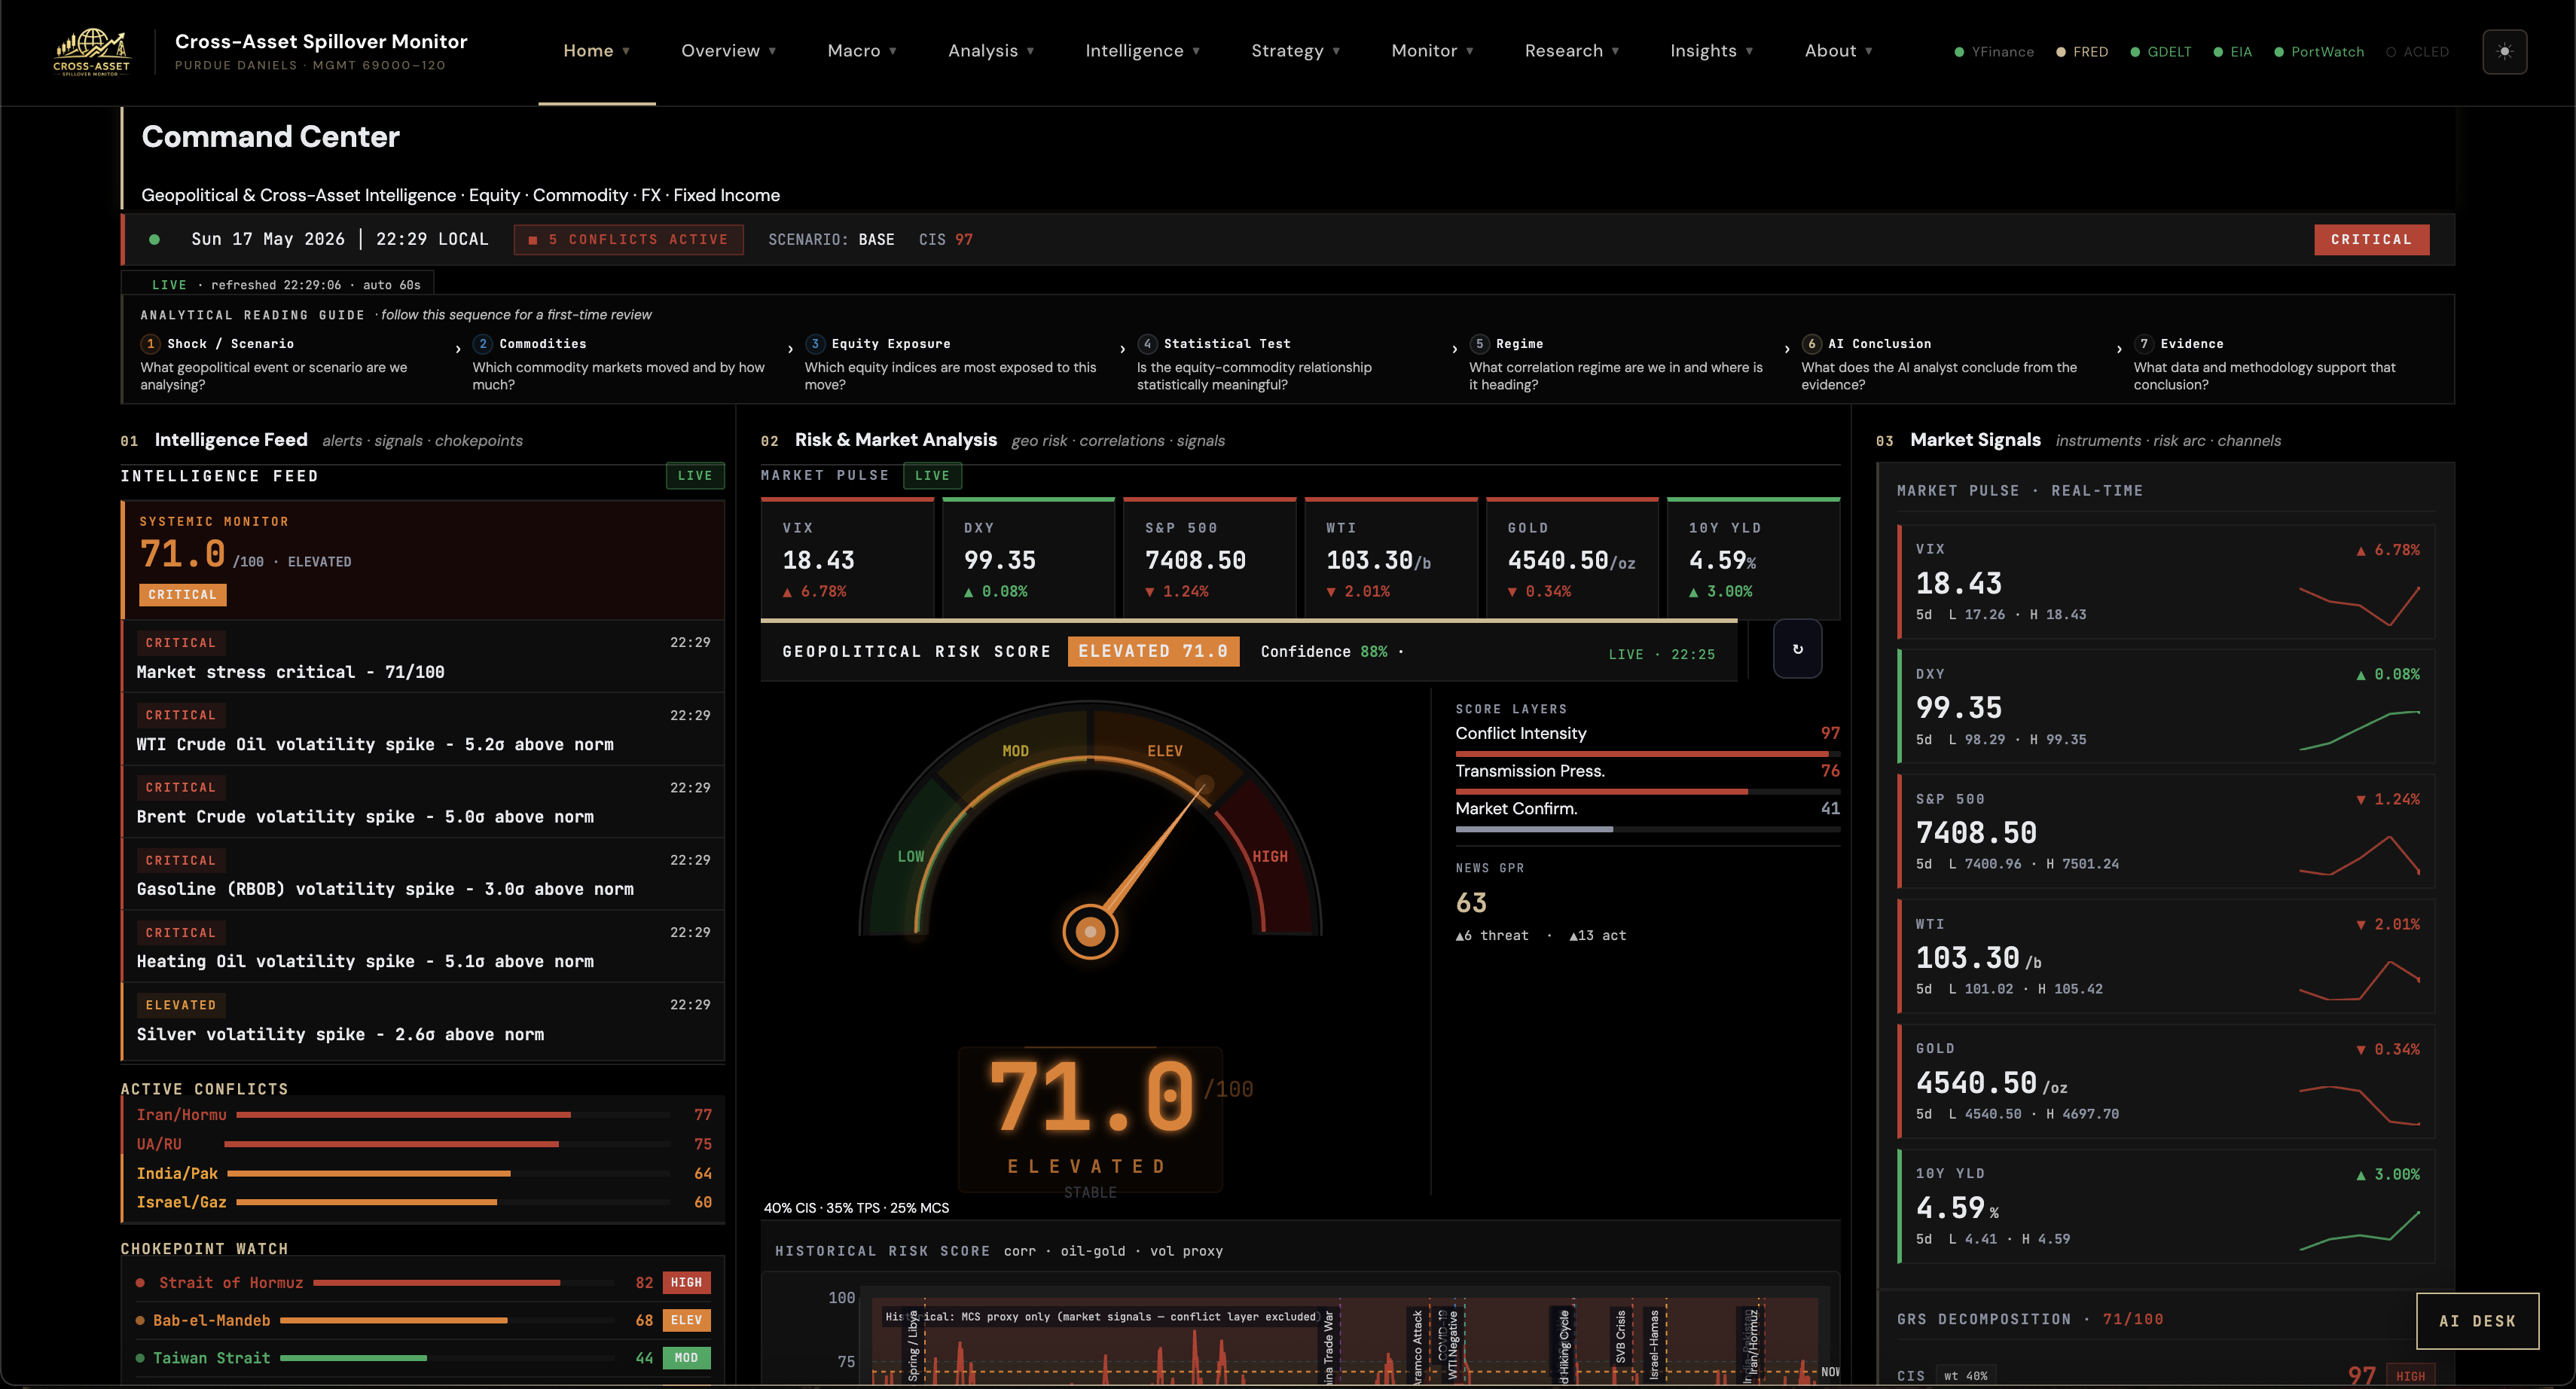The height and width of the screenshot is (1389, 2576).
Task: Open the Macro dropdown menu
Action: (861, 51)
